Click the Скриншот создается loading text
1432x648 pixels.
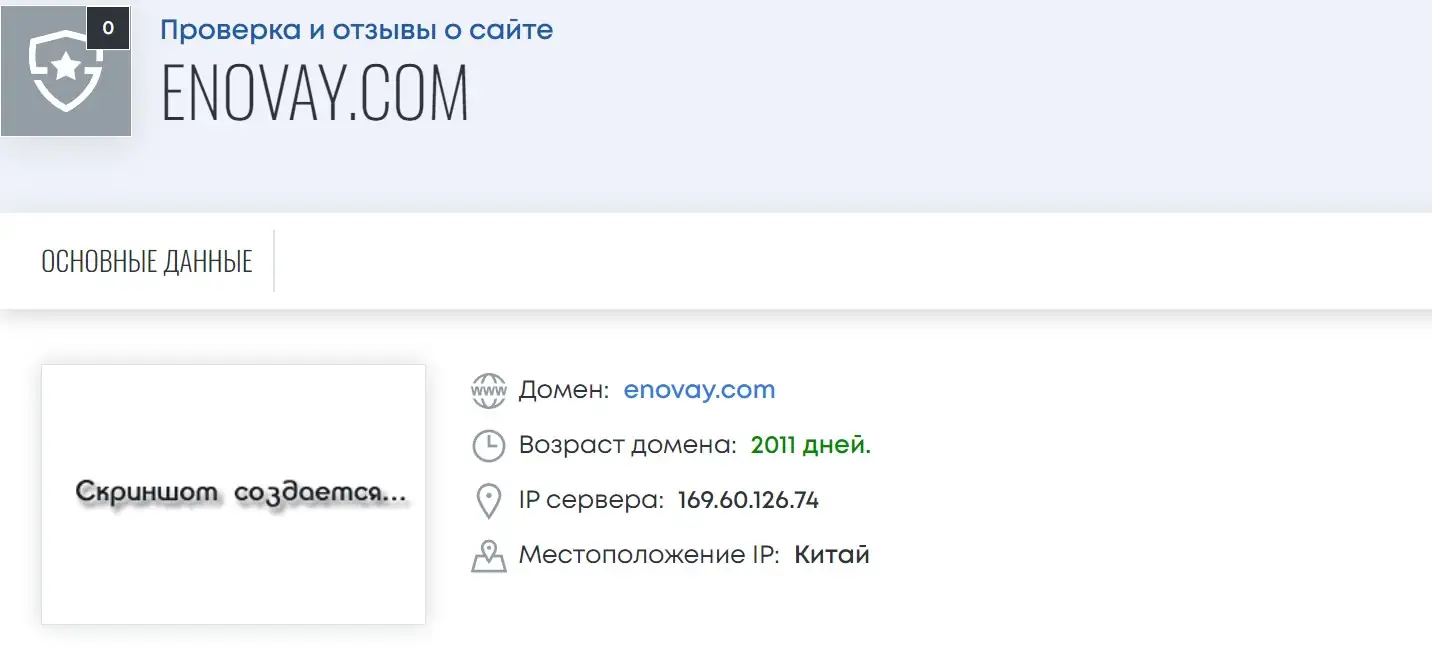click(x=242, y=493)
